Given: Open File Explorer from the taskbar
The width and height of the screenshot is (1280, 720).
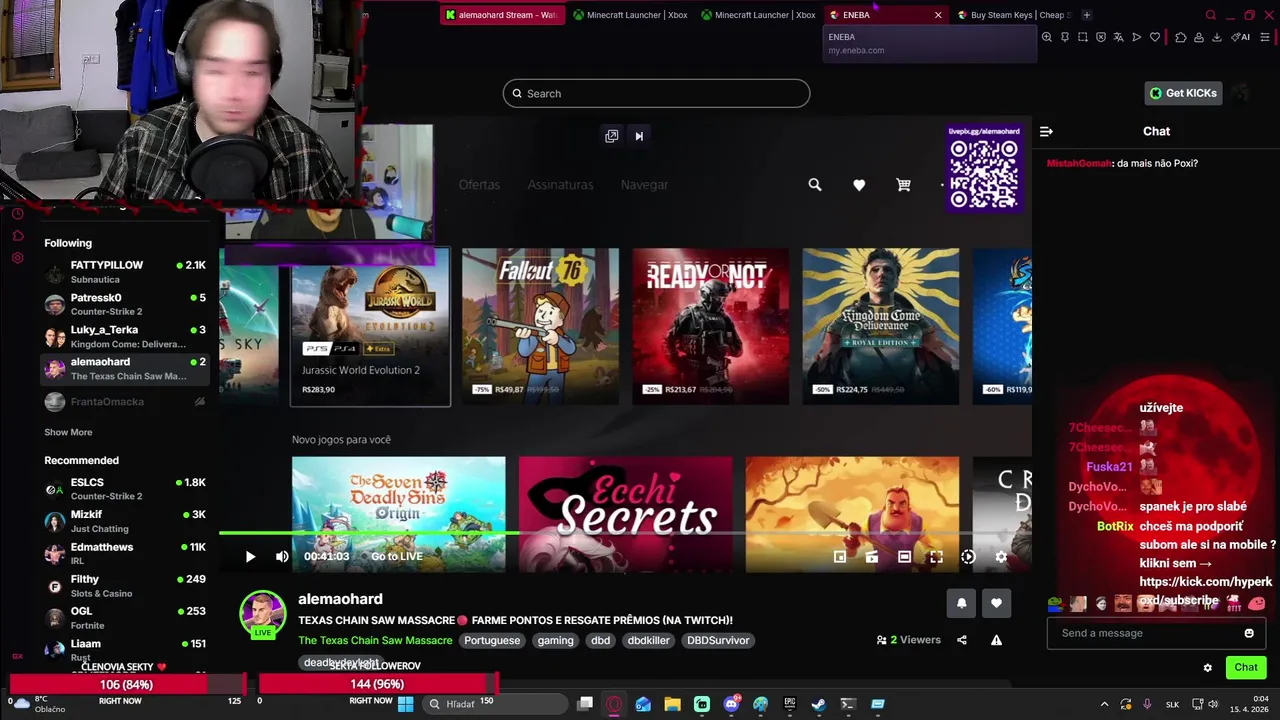Looking at the screenshot, I should (x=672, y=704).
